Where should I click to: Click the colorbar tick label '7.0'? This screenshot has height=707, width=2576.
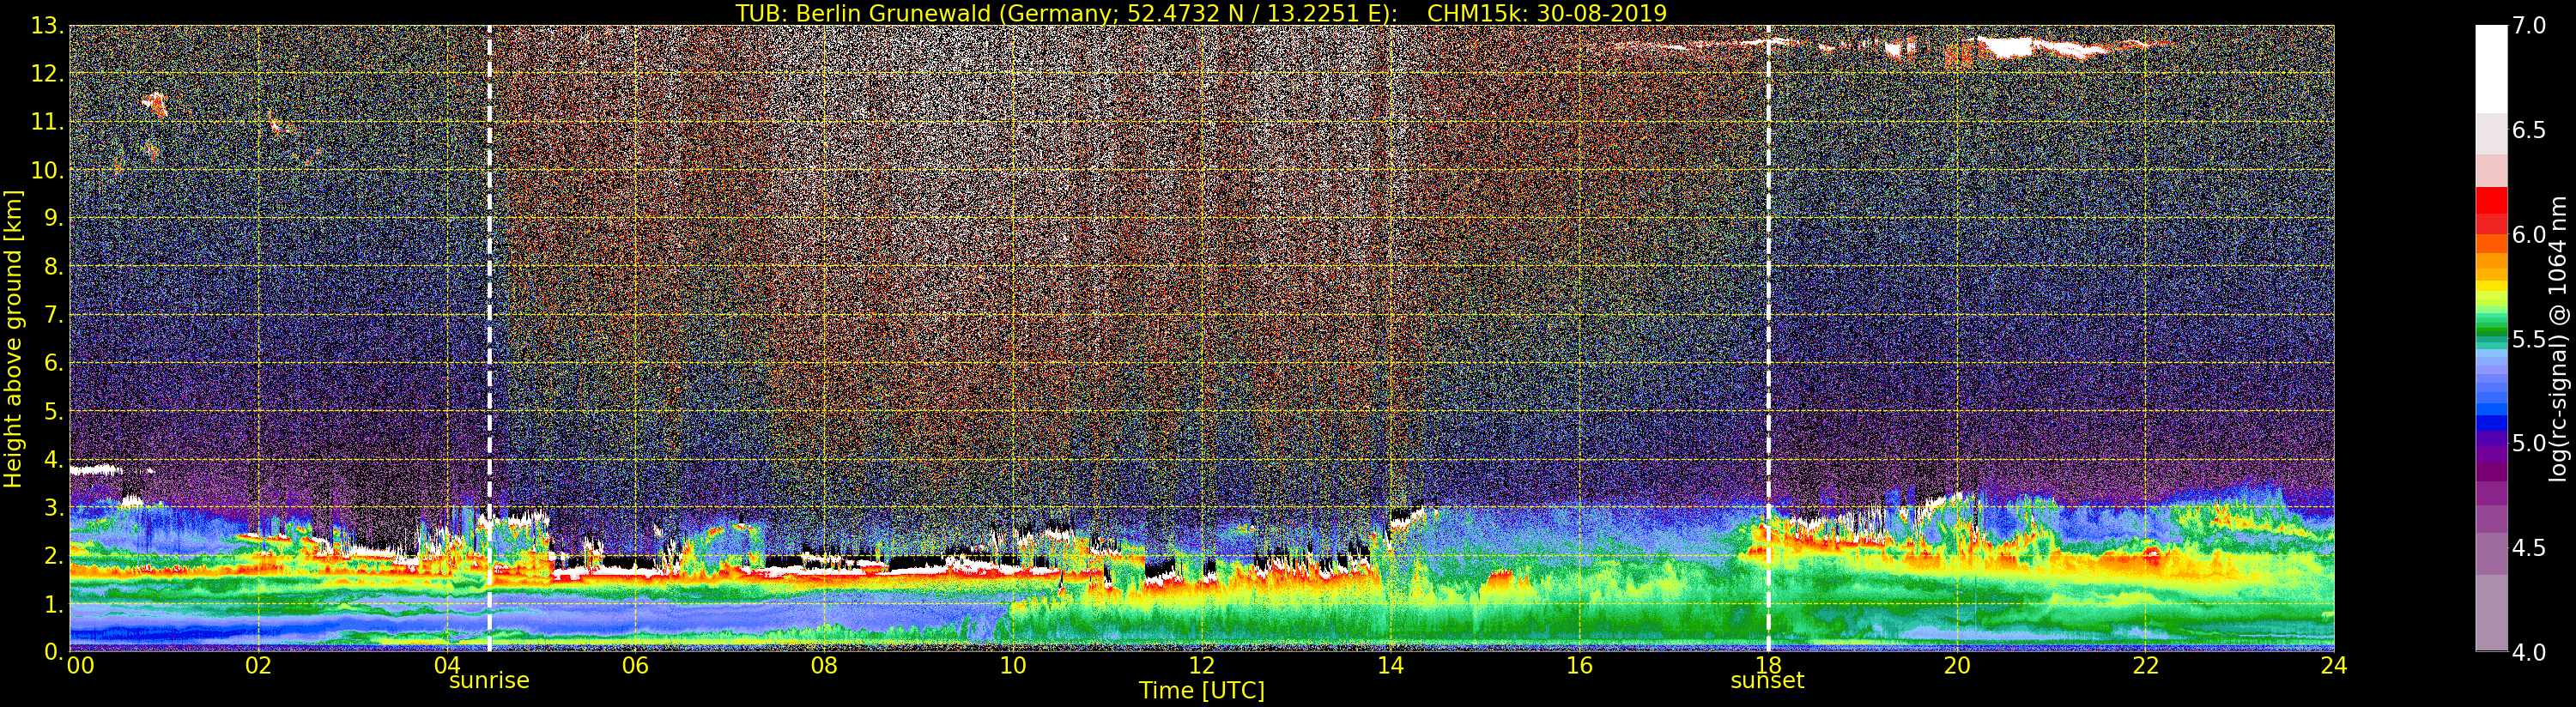tap(2530, 26)
